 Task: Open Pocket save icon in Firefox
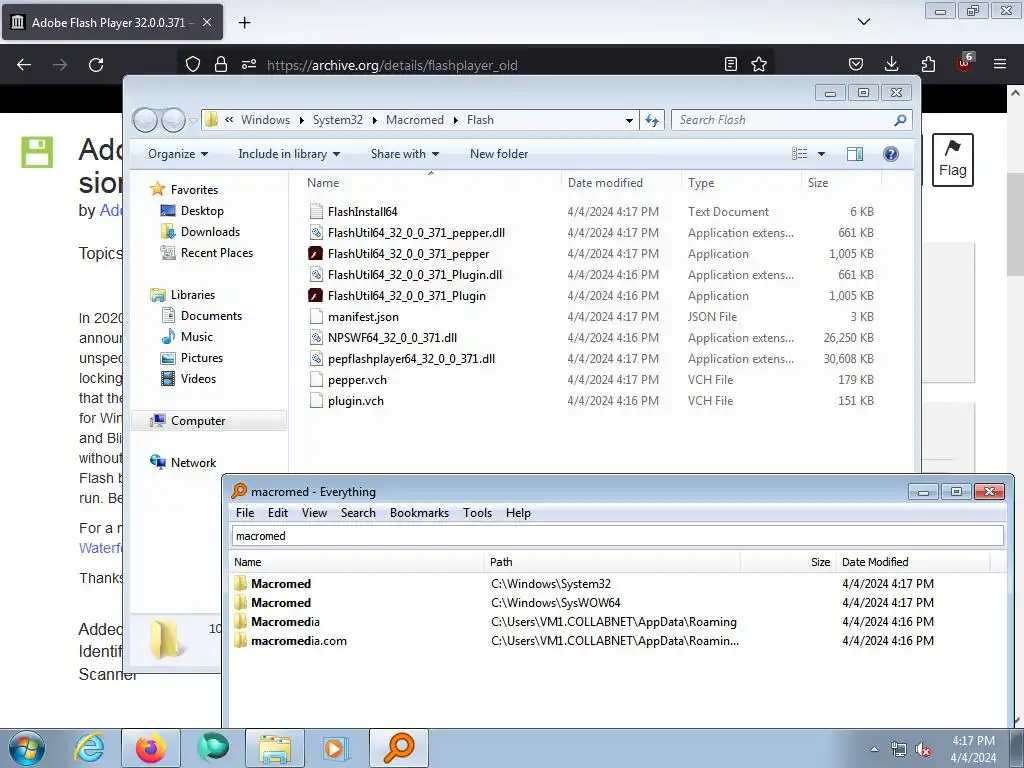(x=856, y=64)
